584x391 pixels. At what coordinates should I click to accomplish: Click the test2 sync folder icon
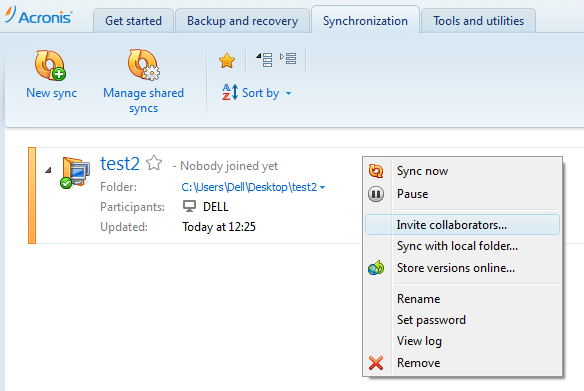coord(75,173)
